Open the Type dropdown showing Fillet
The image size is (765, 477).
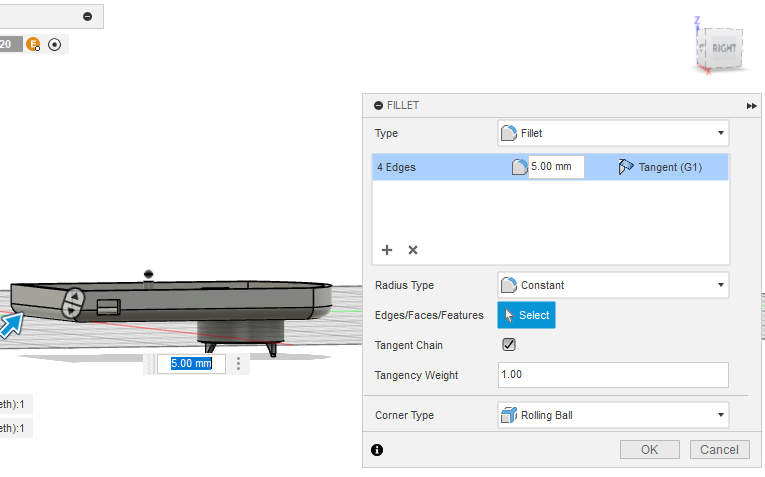pyautogui.click(x=613, y=133)
